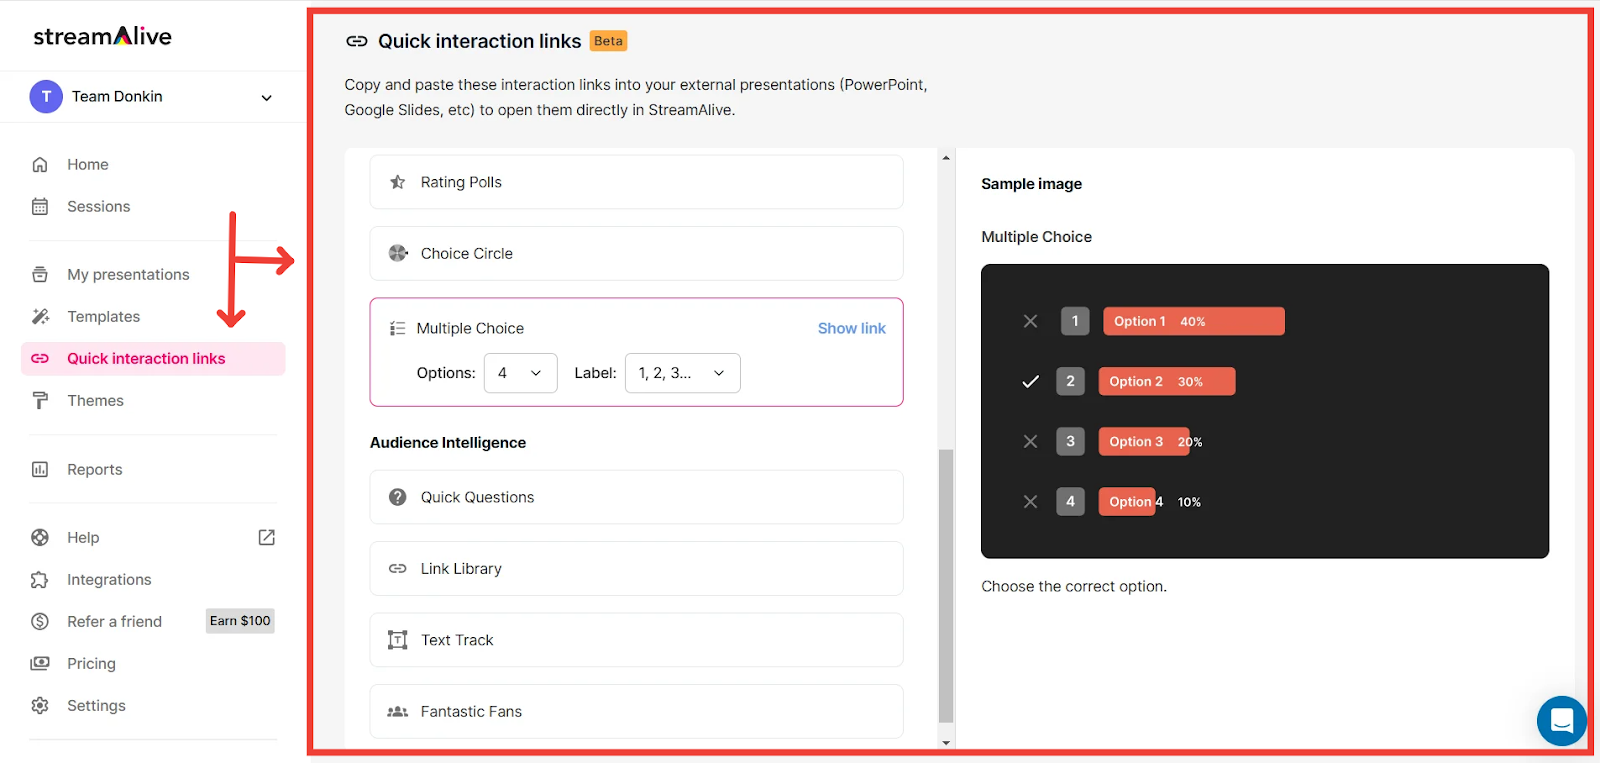Image resolution: width=1600 pixels, height=763 pixels.
Task: Click the Settings gear icon
Action: tap(40, 706)
